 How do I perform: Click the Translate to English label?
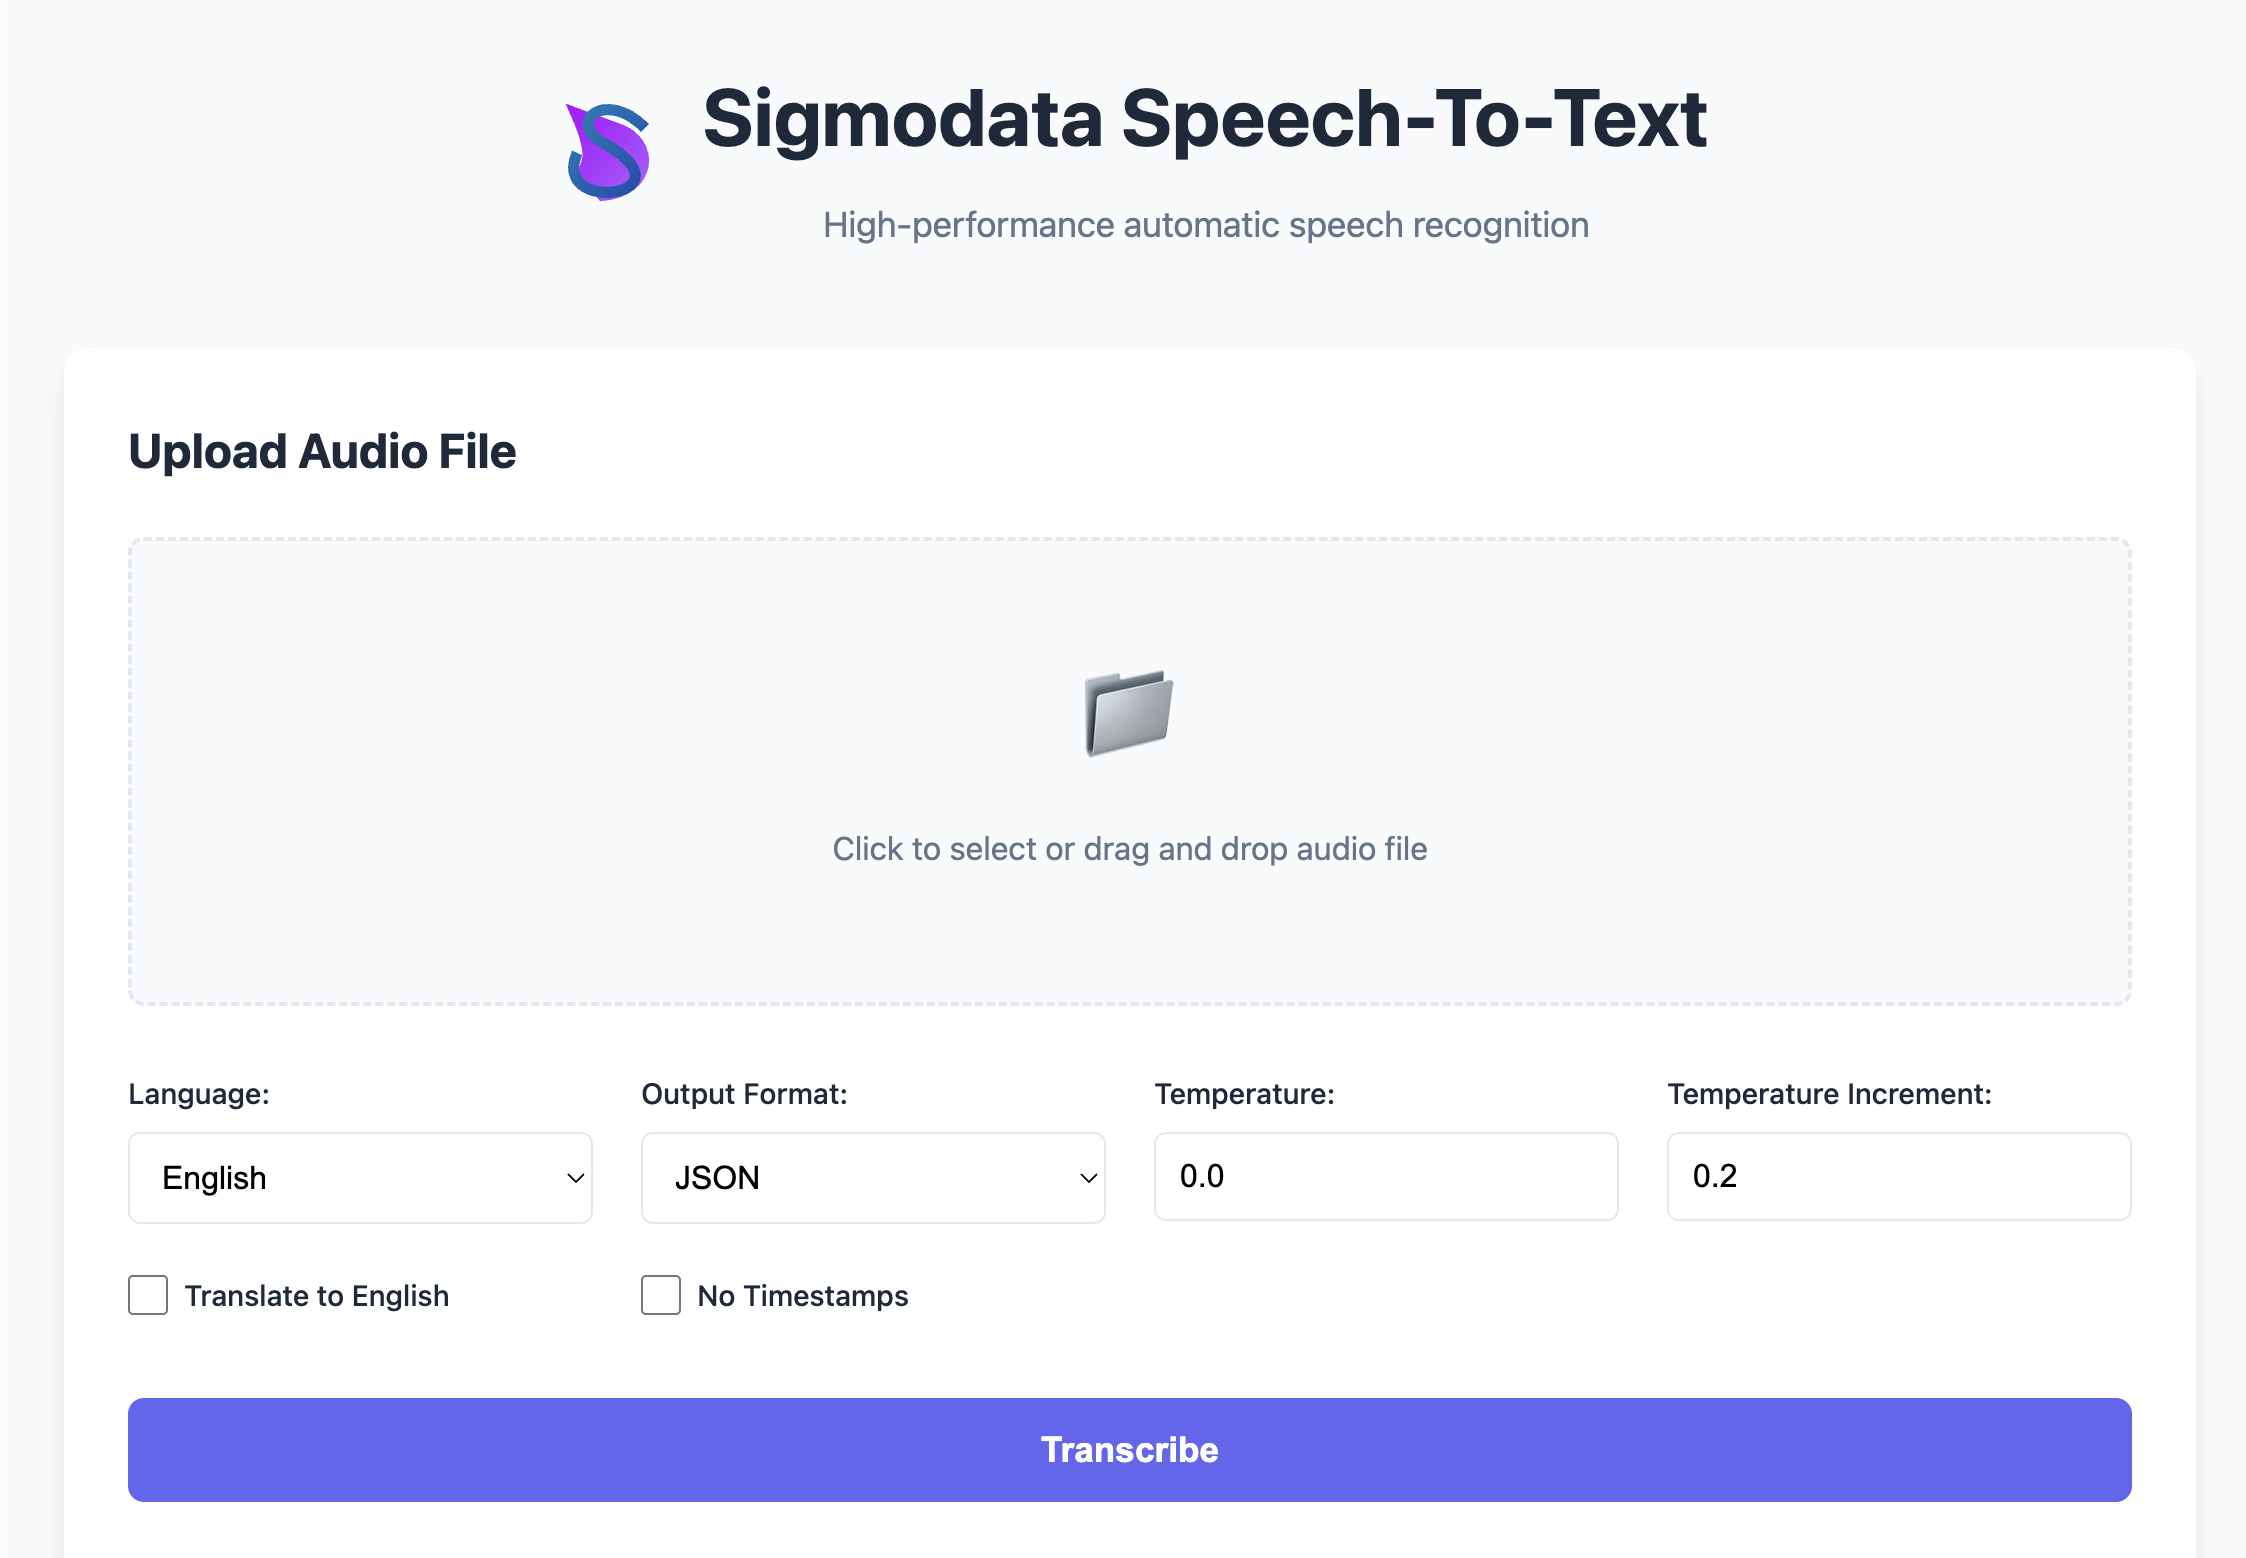point(317,1296)
